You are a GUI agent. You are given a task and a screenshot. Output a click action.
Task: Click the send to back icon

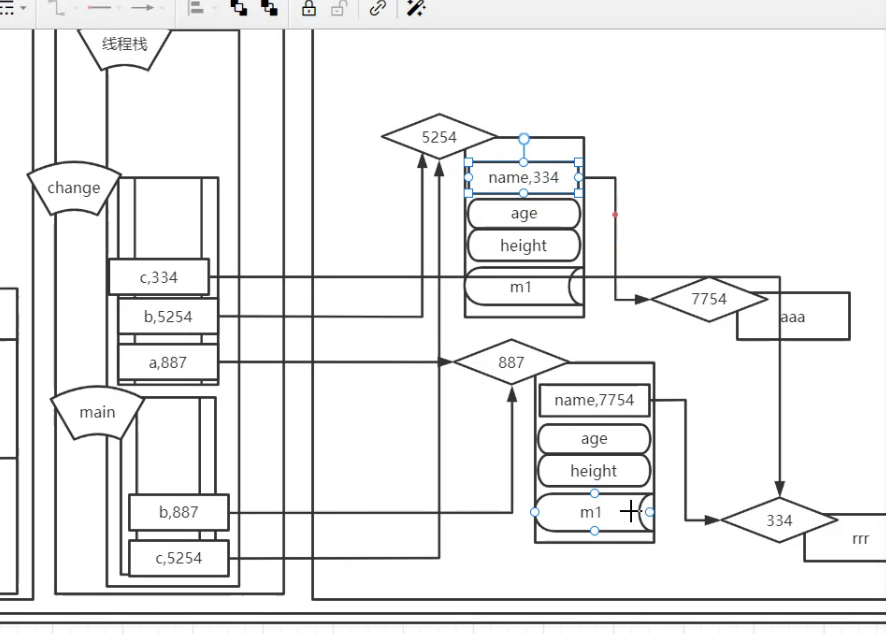[269, 8]
